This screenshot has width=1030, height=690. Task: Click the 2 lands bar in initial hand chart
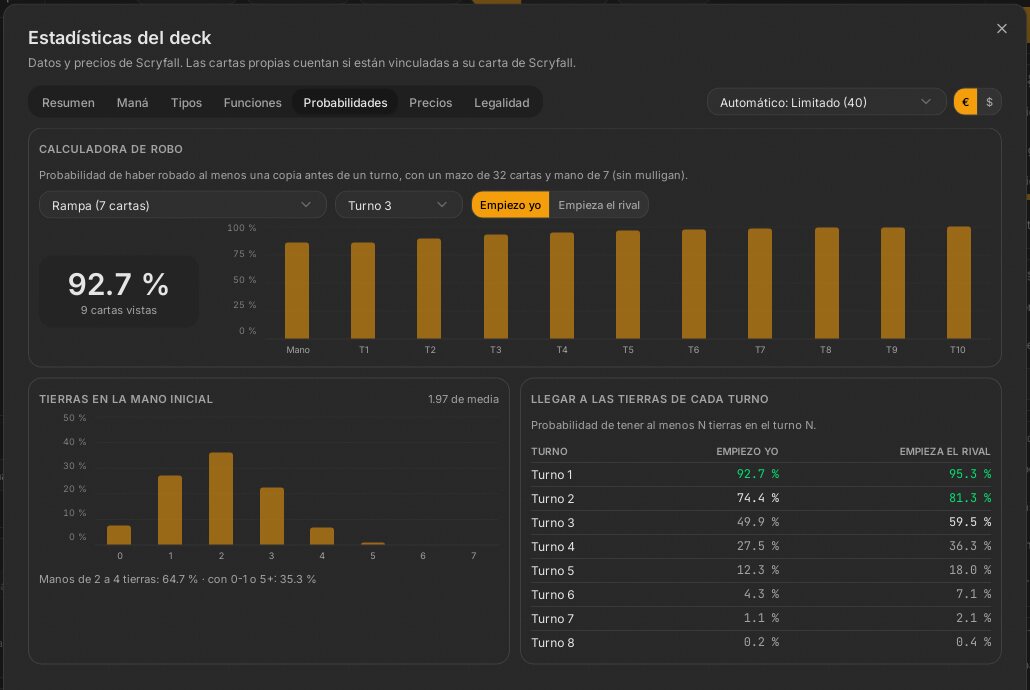click(x=221, y=499)
